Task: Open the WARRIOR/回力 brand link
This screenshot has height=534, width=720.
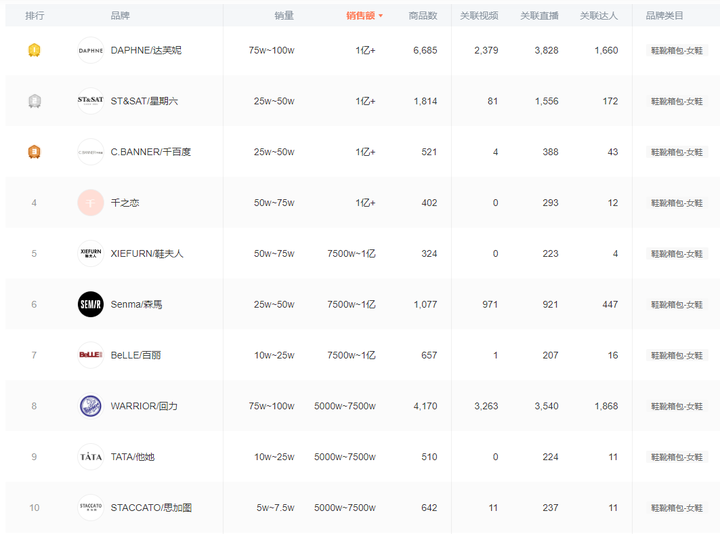Action: click(x=144, y=406)
